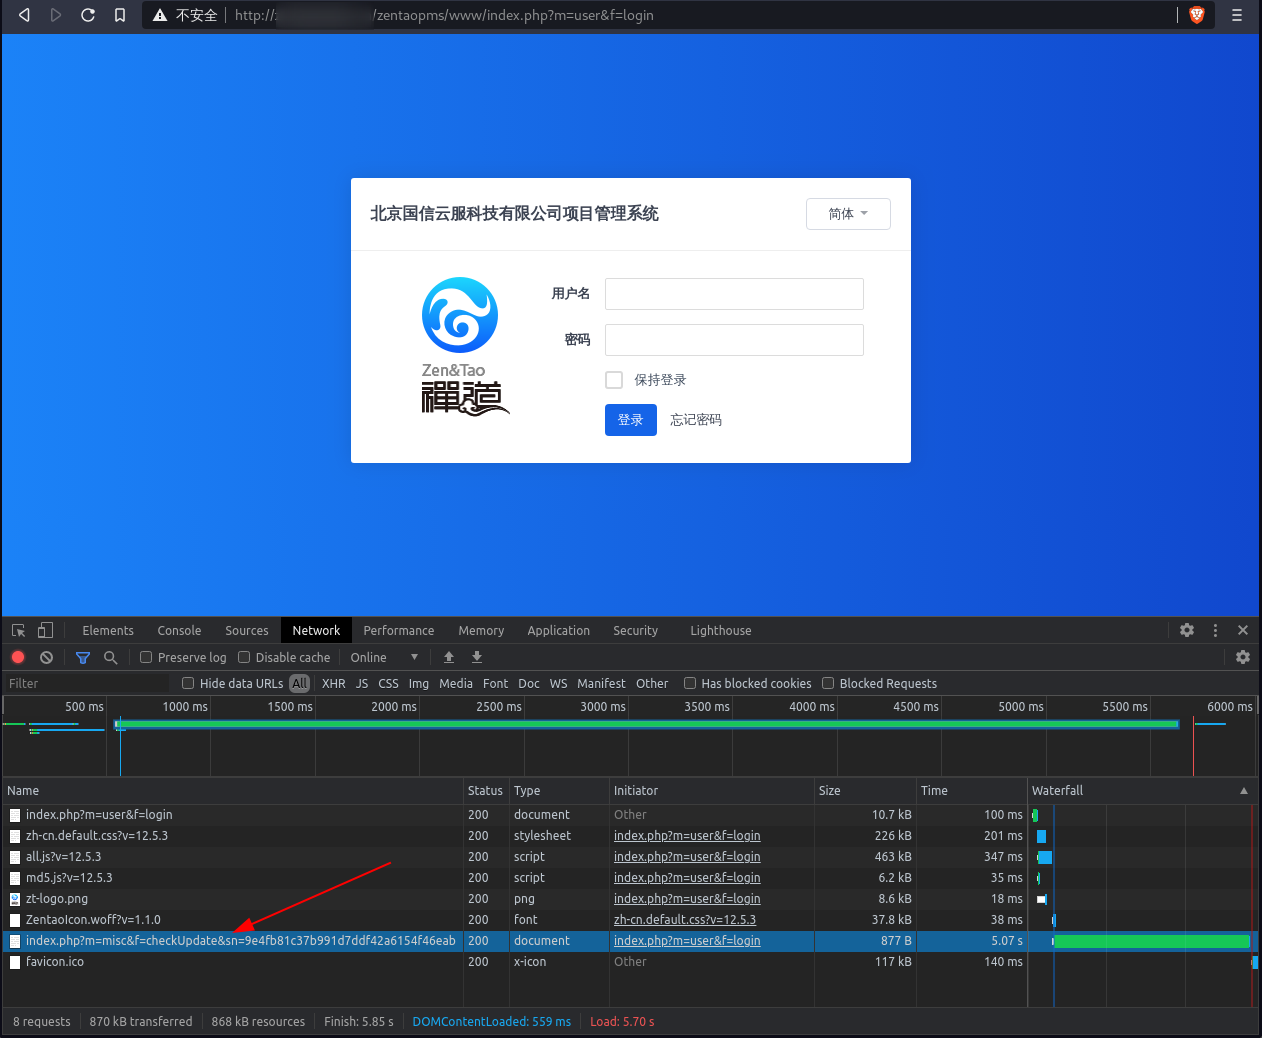The image size is (1262, 1038).
Task: Open the network search magnifier
Action: [111, 657]
